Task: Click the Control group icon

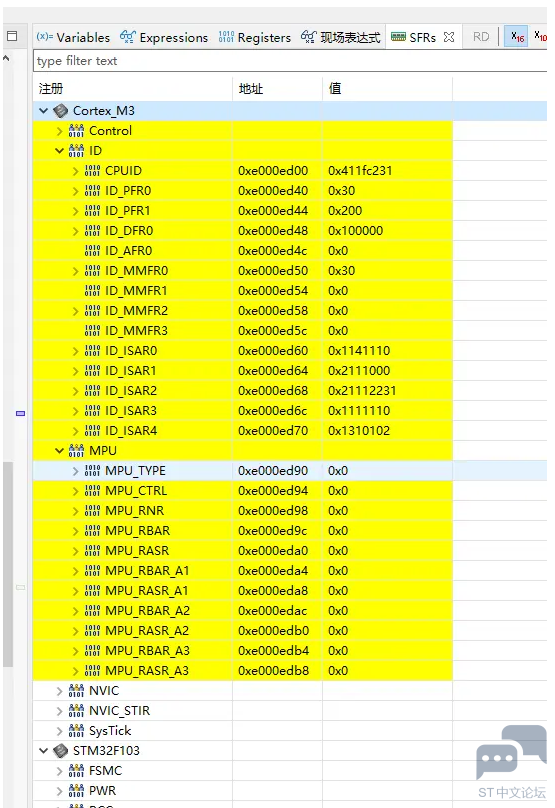Action: [x=76, y=131]
